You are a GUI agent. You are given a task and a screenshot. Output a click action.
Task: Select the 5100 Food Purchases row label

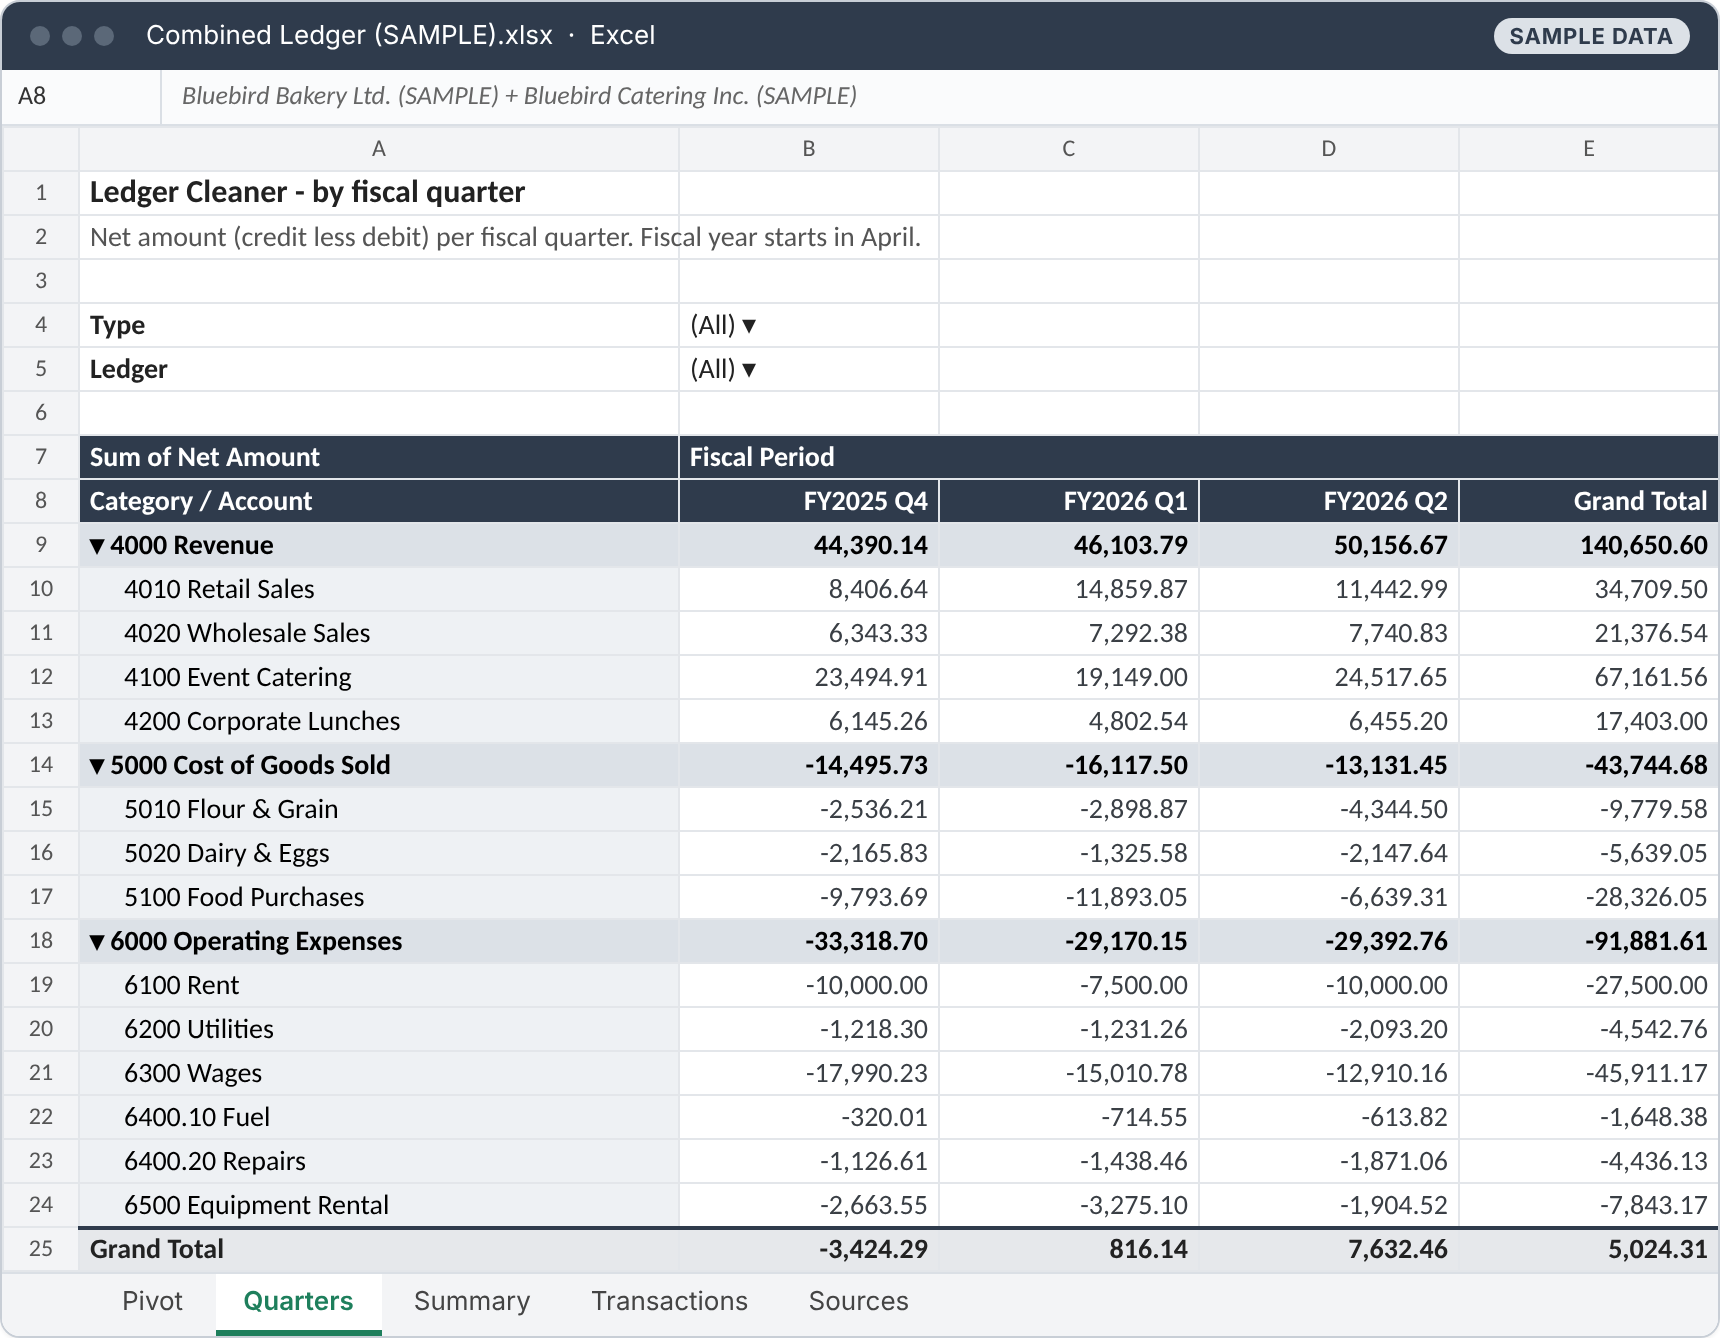(379, 897)
